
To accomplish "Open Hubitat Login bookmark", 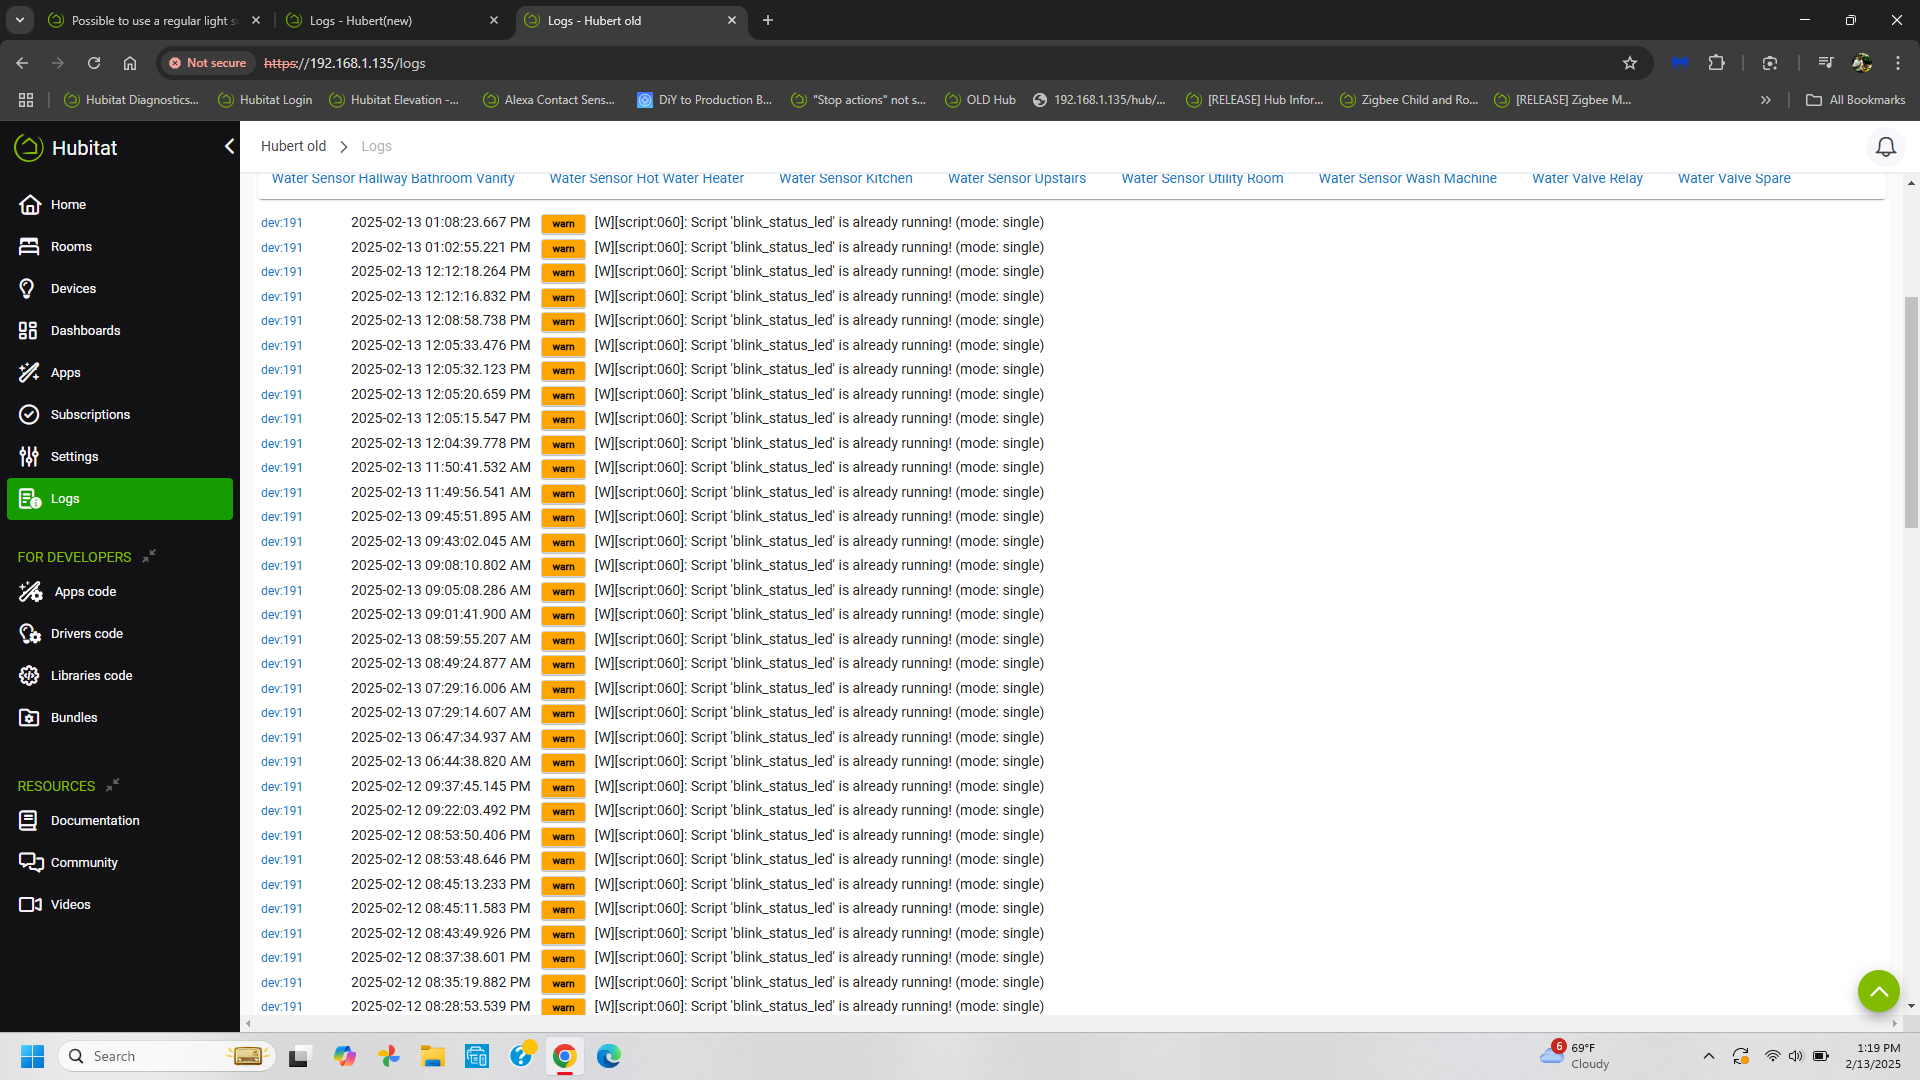I will pos(265,100).
